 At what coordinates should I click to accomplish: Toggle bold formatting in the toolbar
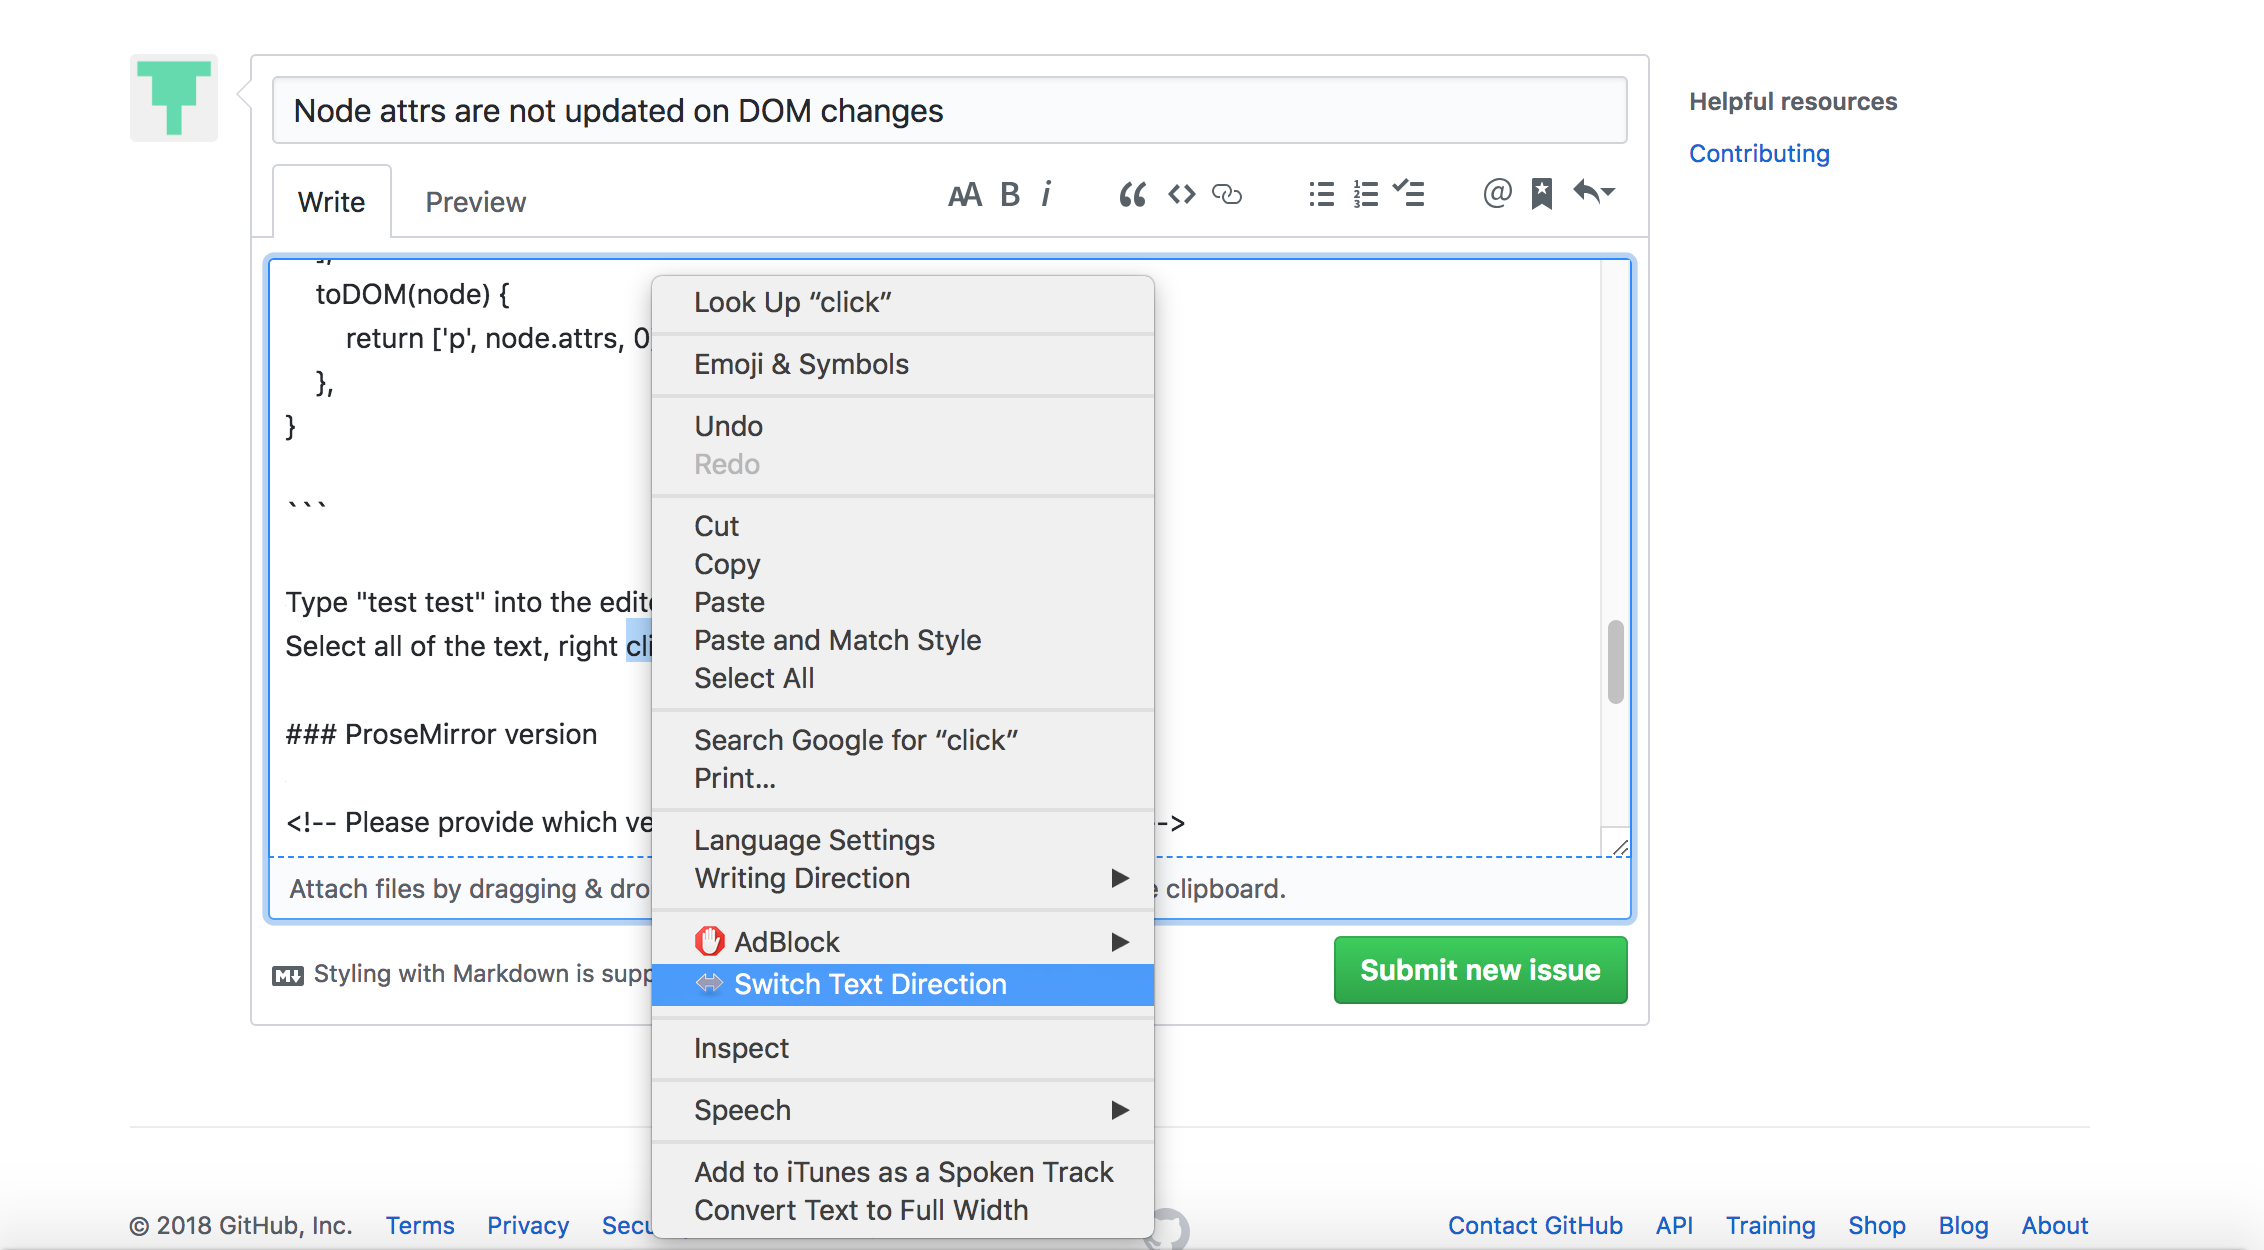(x=1009, y=195)
